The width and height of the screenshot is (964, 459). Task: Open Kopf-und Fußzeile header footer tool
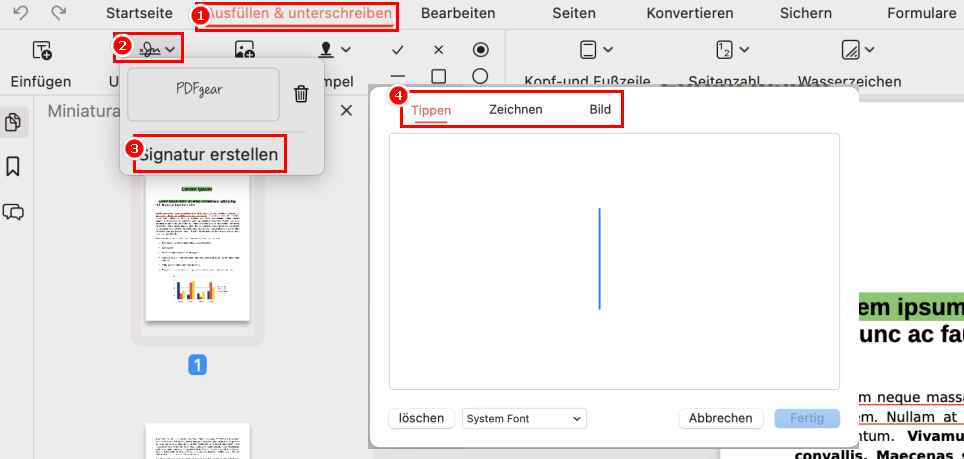pos(588,50)
